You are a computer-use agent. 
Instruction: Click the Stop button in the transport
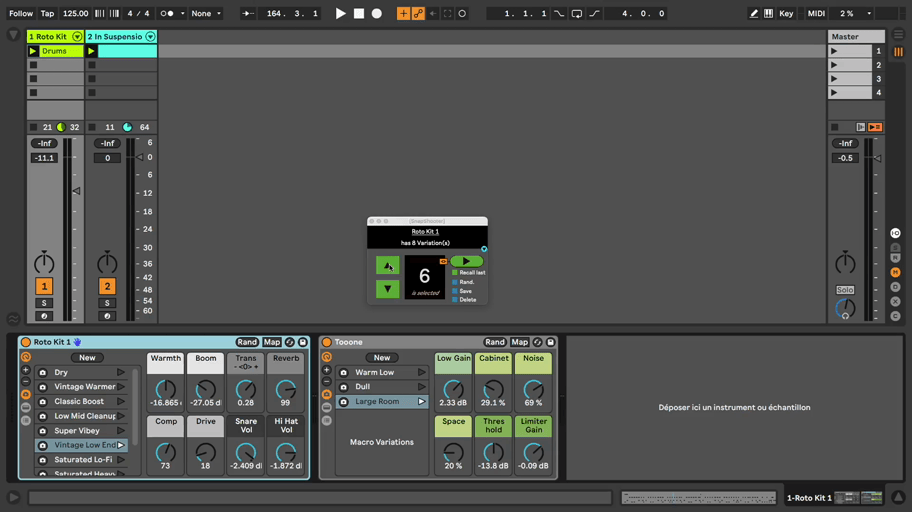(358, 14)
